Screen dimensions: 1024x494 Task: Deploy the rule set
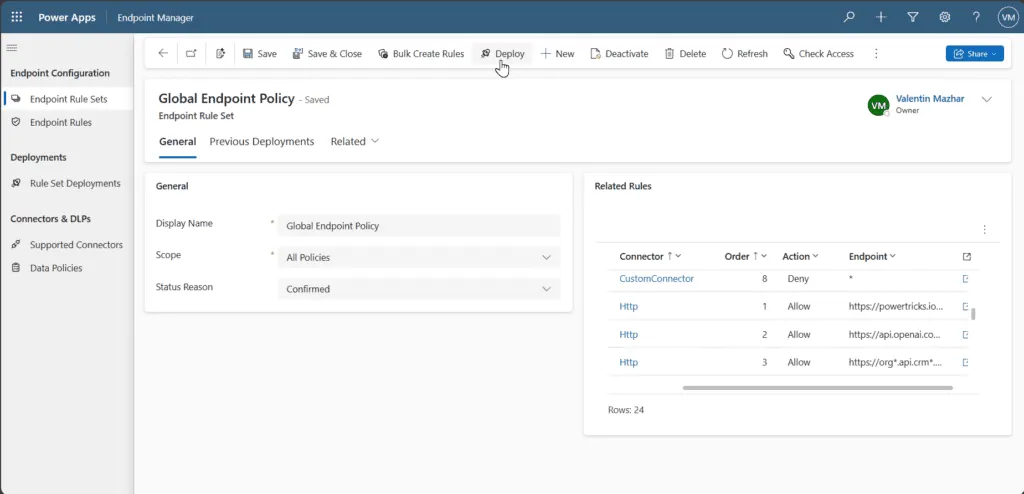[502, 54]
